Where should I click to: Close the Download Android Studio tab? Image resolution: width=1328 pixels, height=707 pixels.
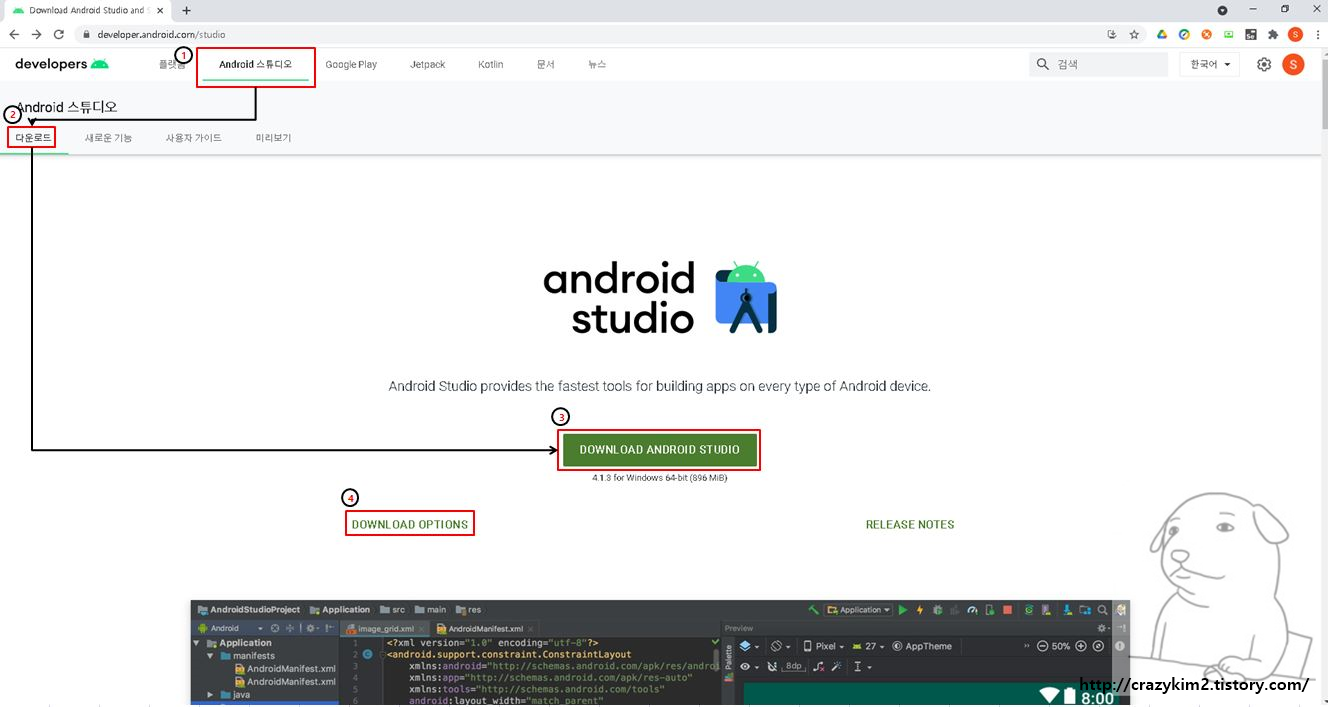coord(162,10)
